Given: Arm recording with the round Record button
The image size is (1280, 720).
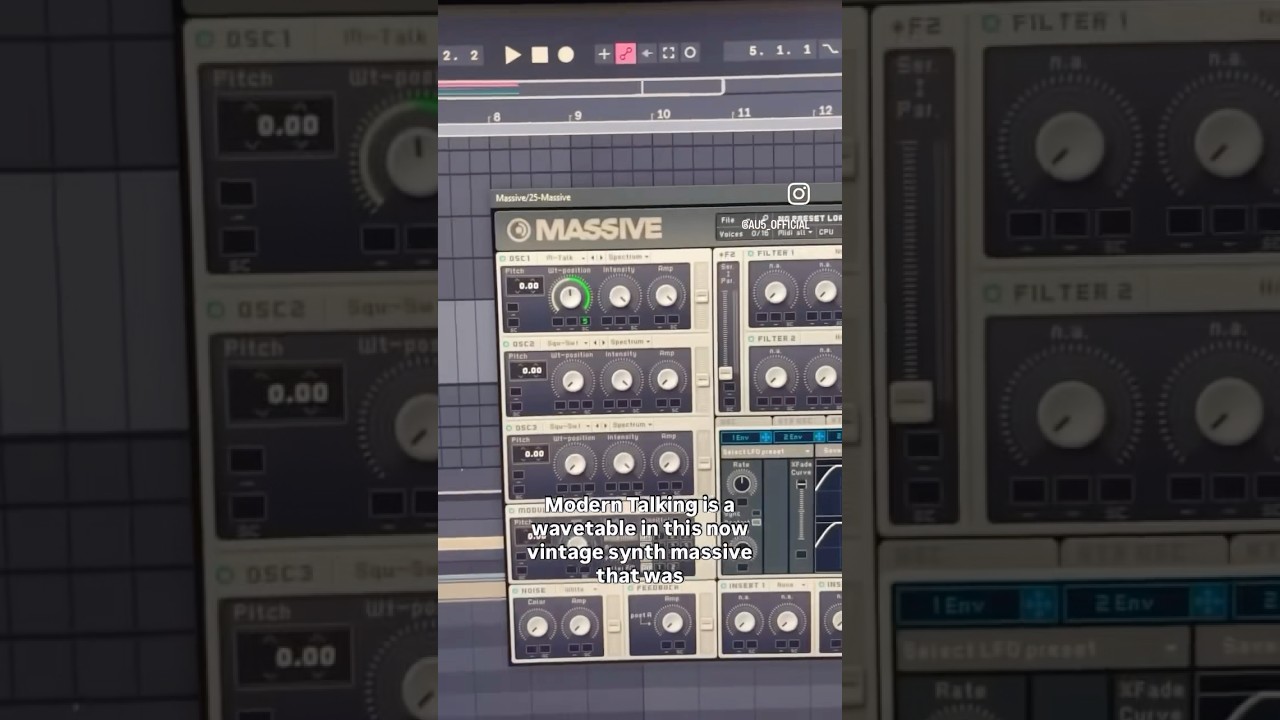Looking at the screenshot, I should tap(566, 55).
